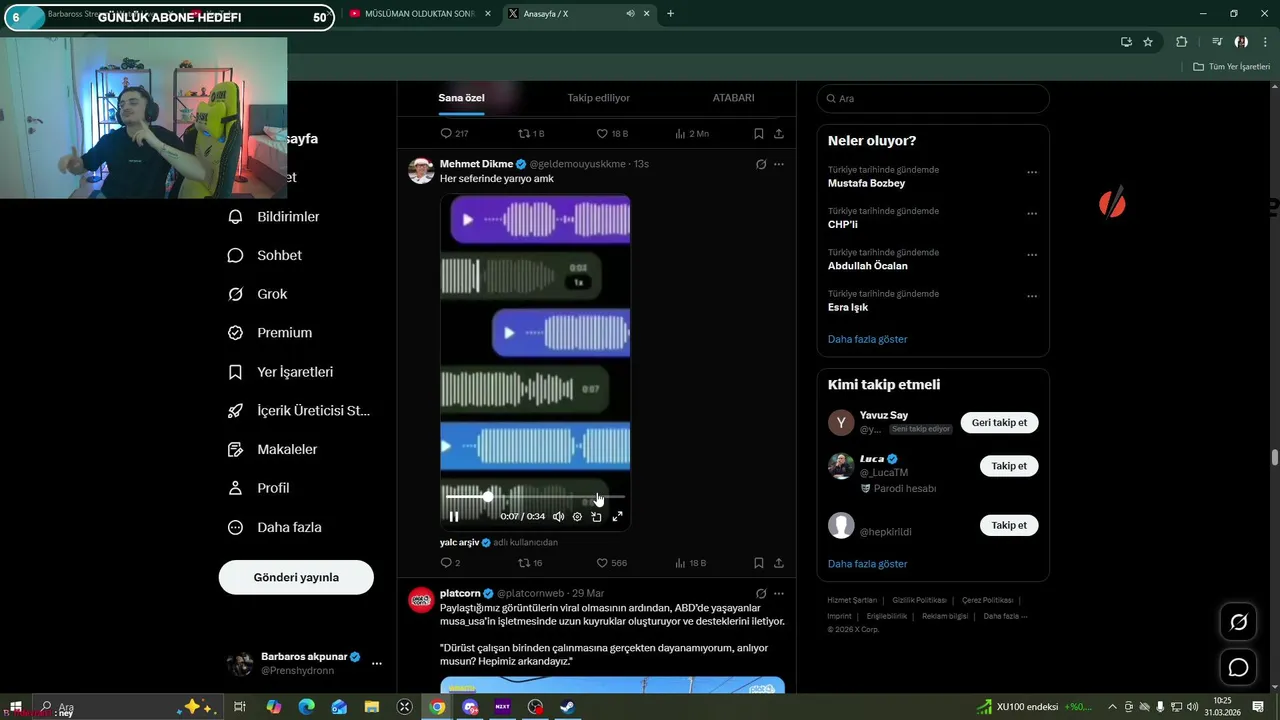This screenshot has width=1280, height=720.
Task: Open account menu beside Barbaros akpunar
Action: coord(377,663)
